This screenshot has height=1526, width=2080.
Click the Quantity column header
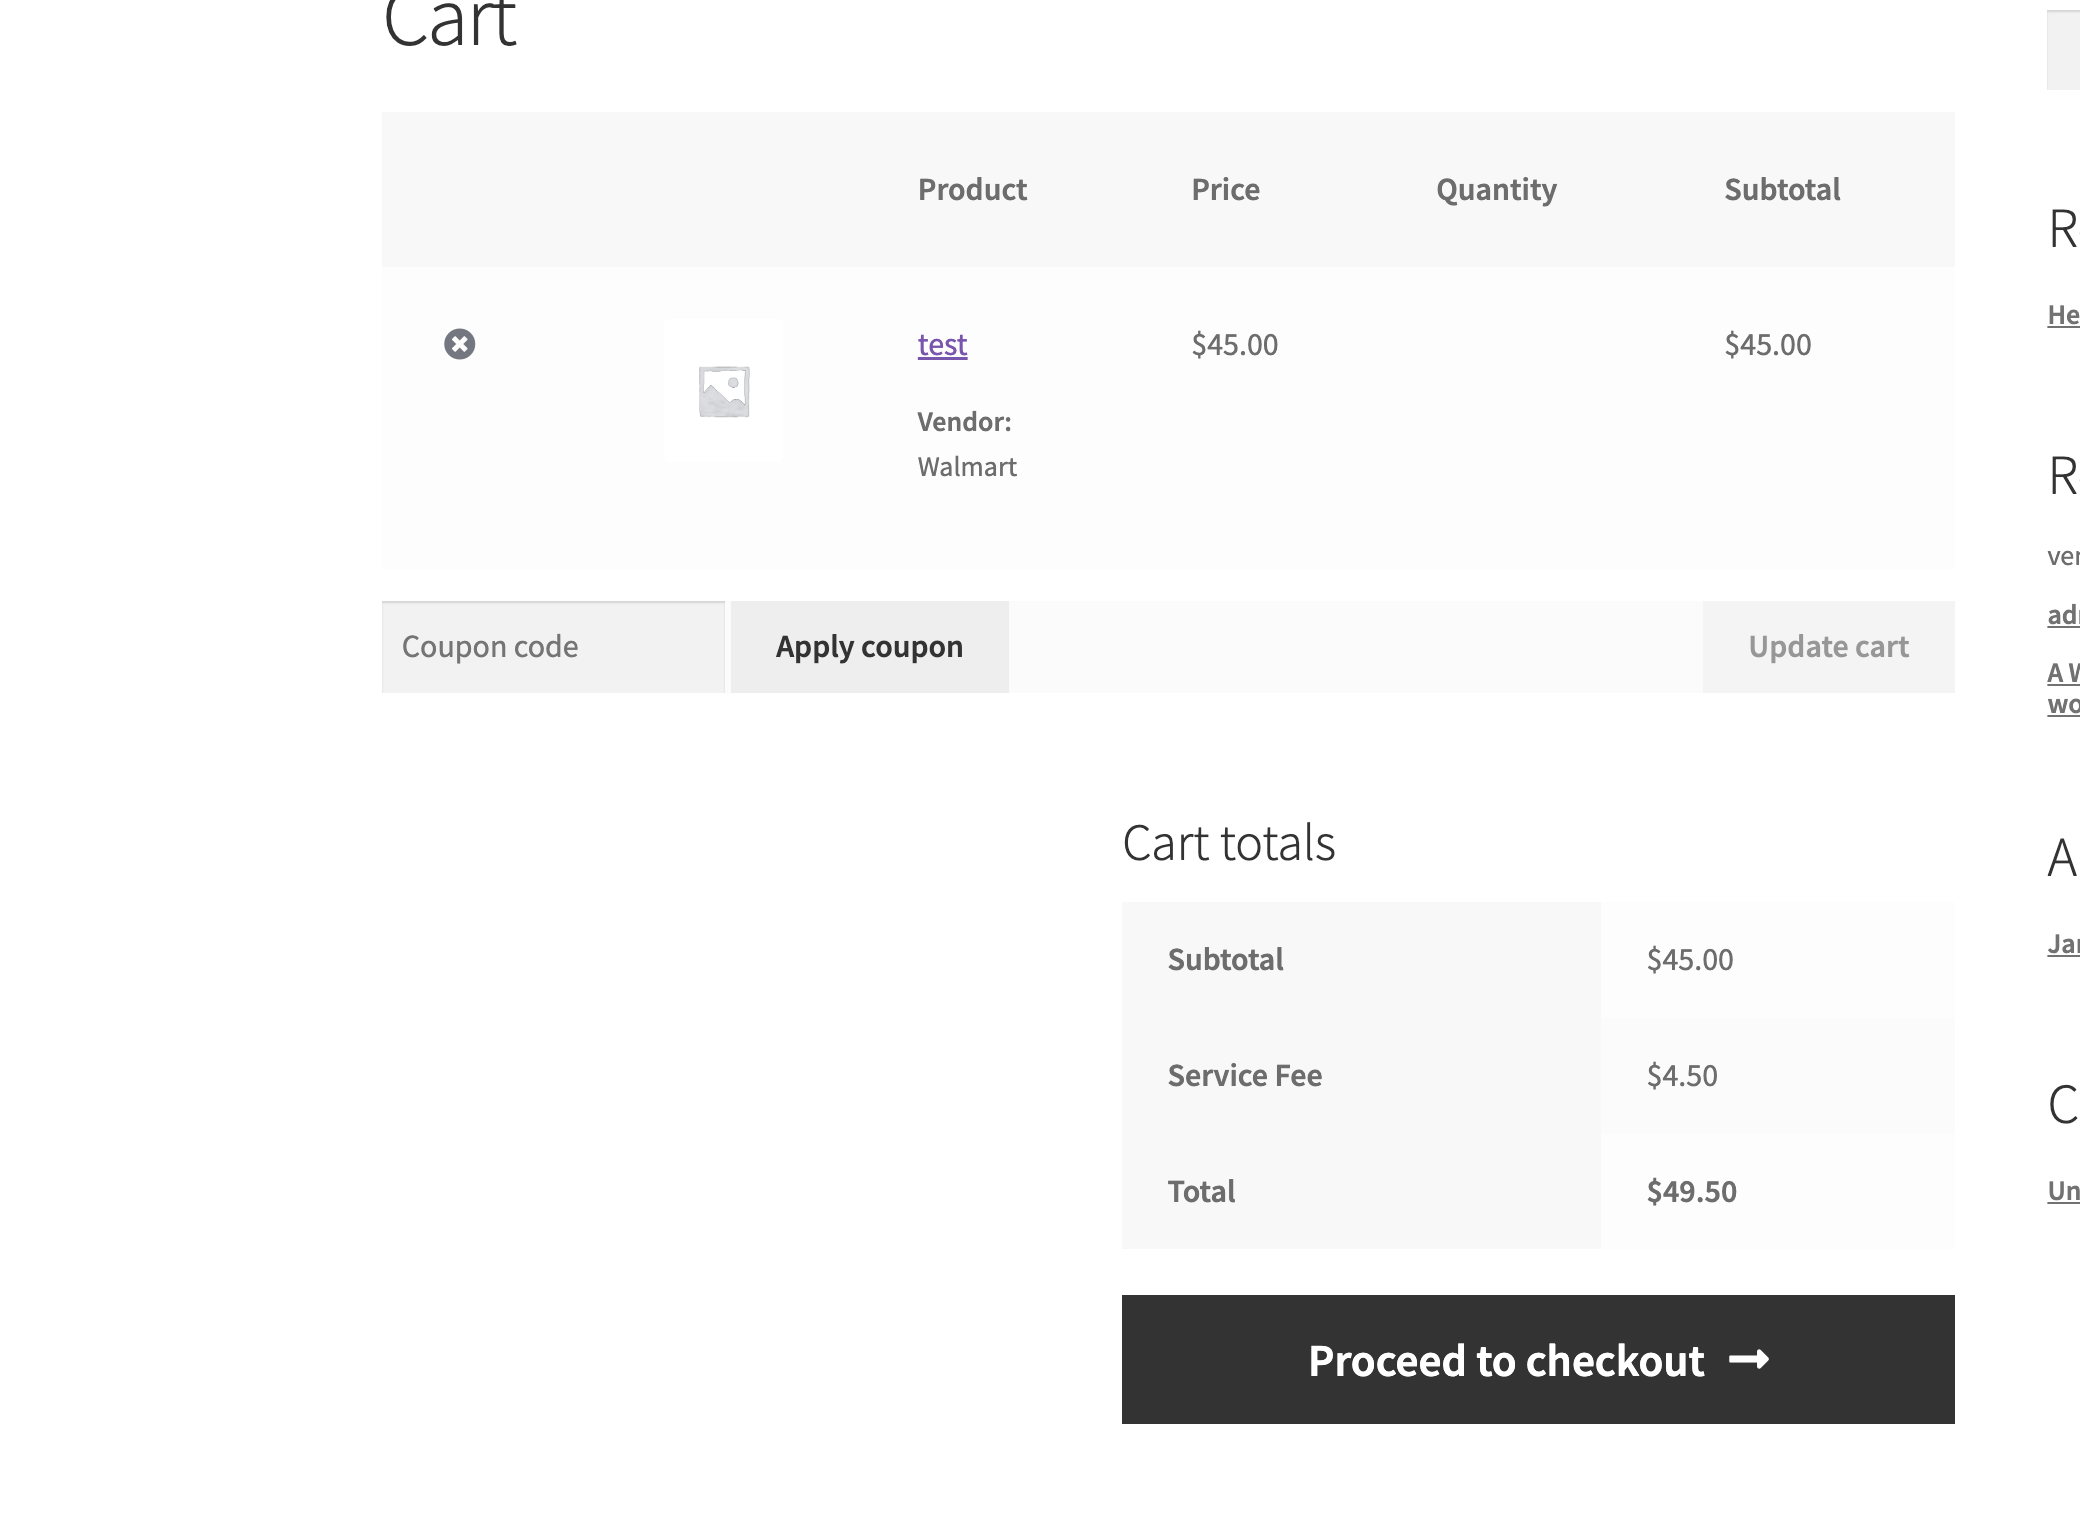1496,190
